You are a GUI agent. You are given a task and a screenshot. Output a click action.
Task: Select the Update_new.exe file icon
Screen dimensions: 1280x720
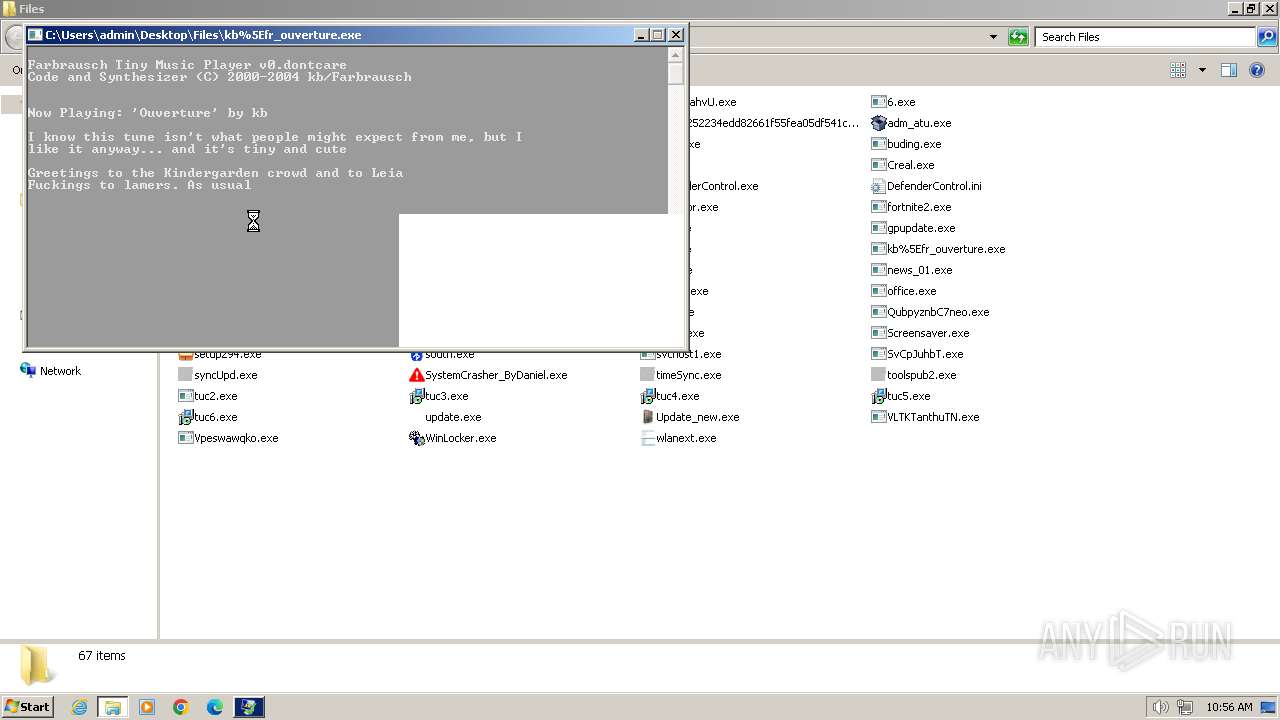[x=648, y=417]
